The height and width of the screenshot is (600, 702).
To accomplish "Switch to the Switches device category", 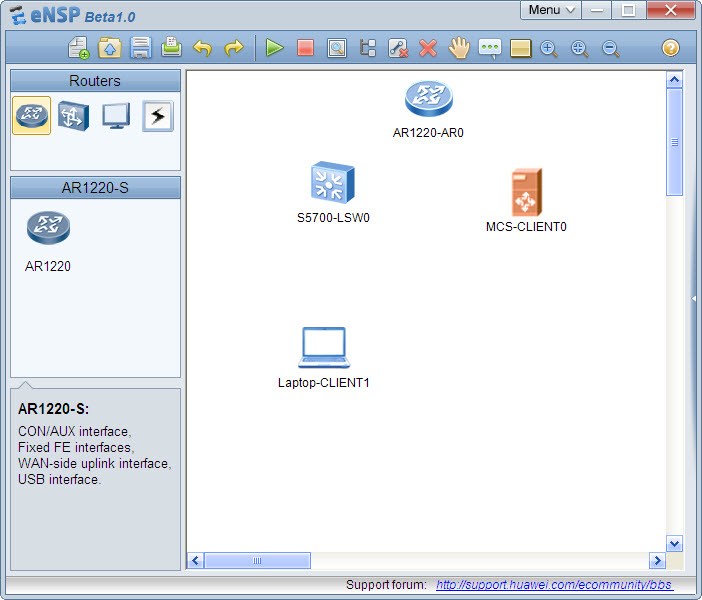I will 73,116.
